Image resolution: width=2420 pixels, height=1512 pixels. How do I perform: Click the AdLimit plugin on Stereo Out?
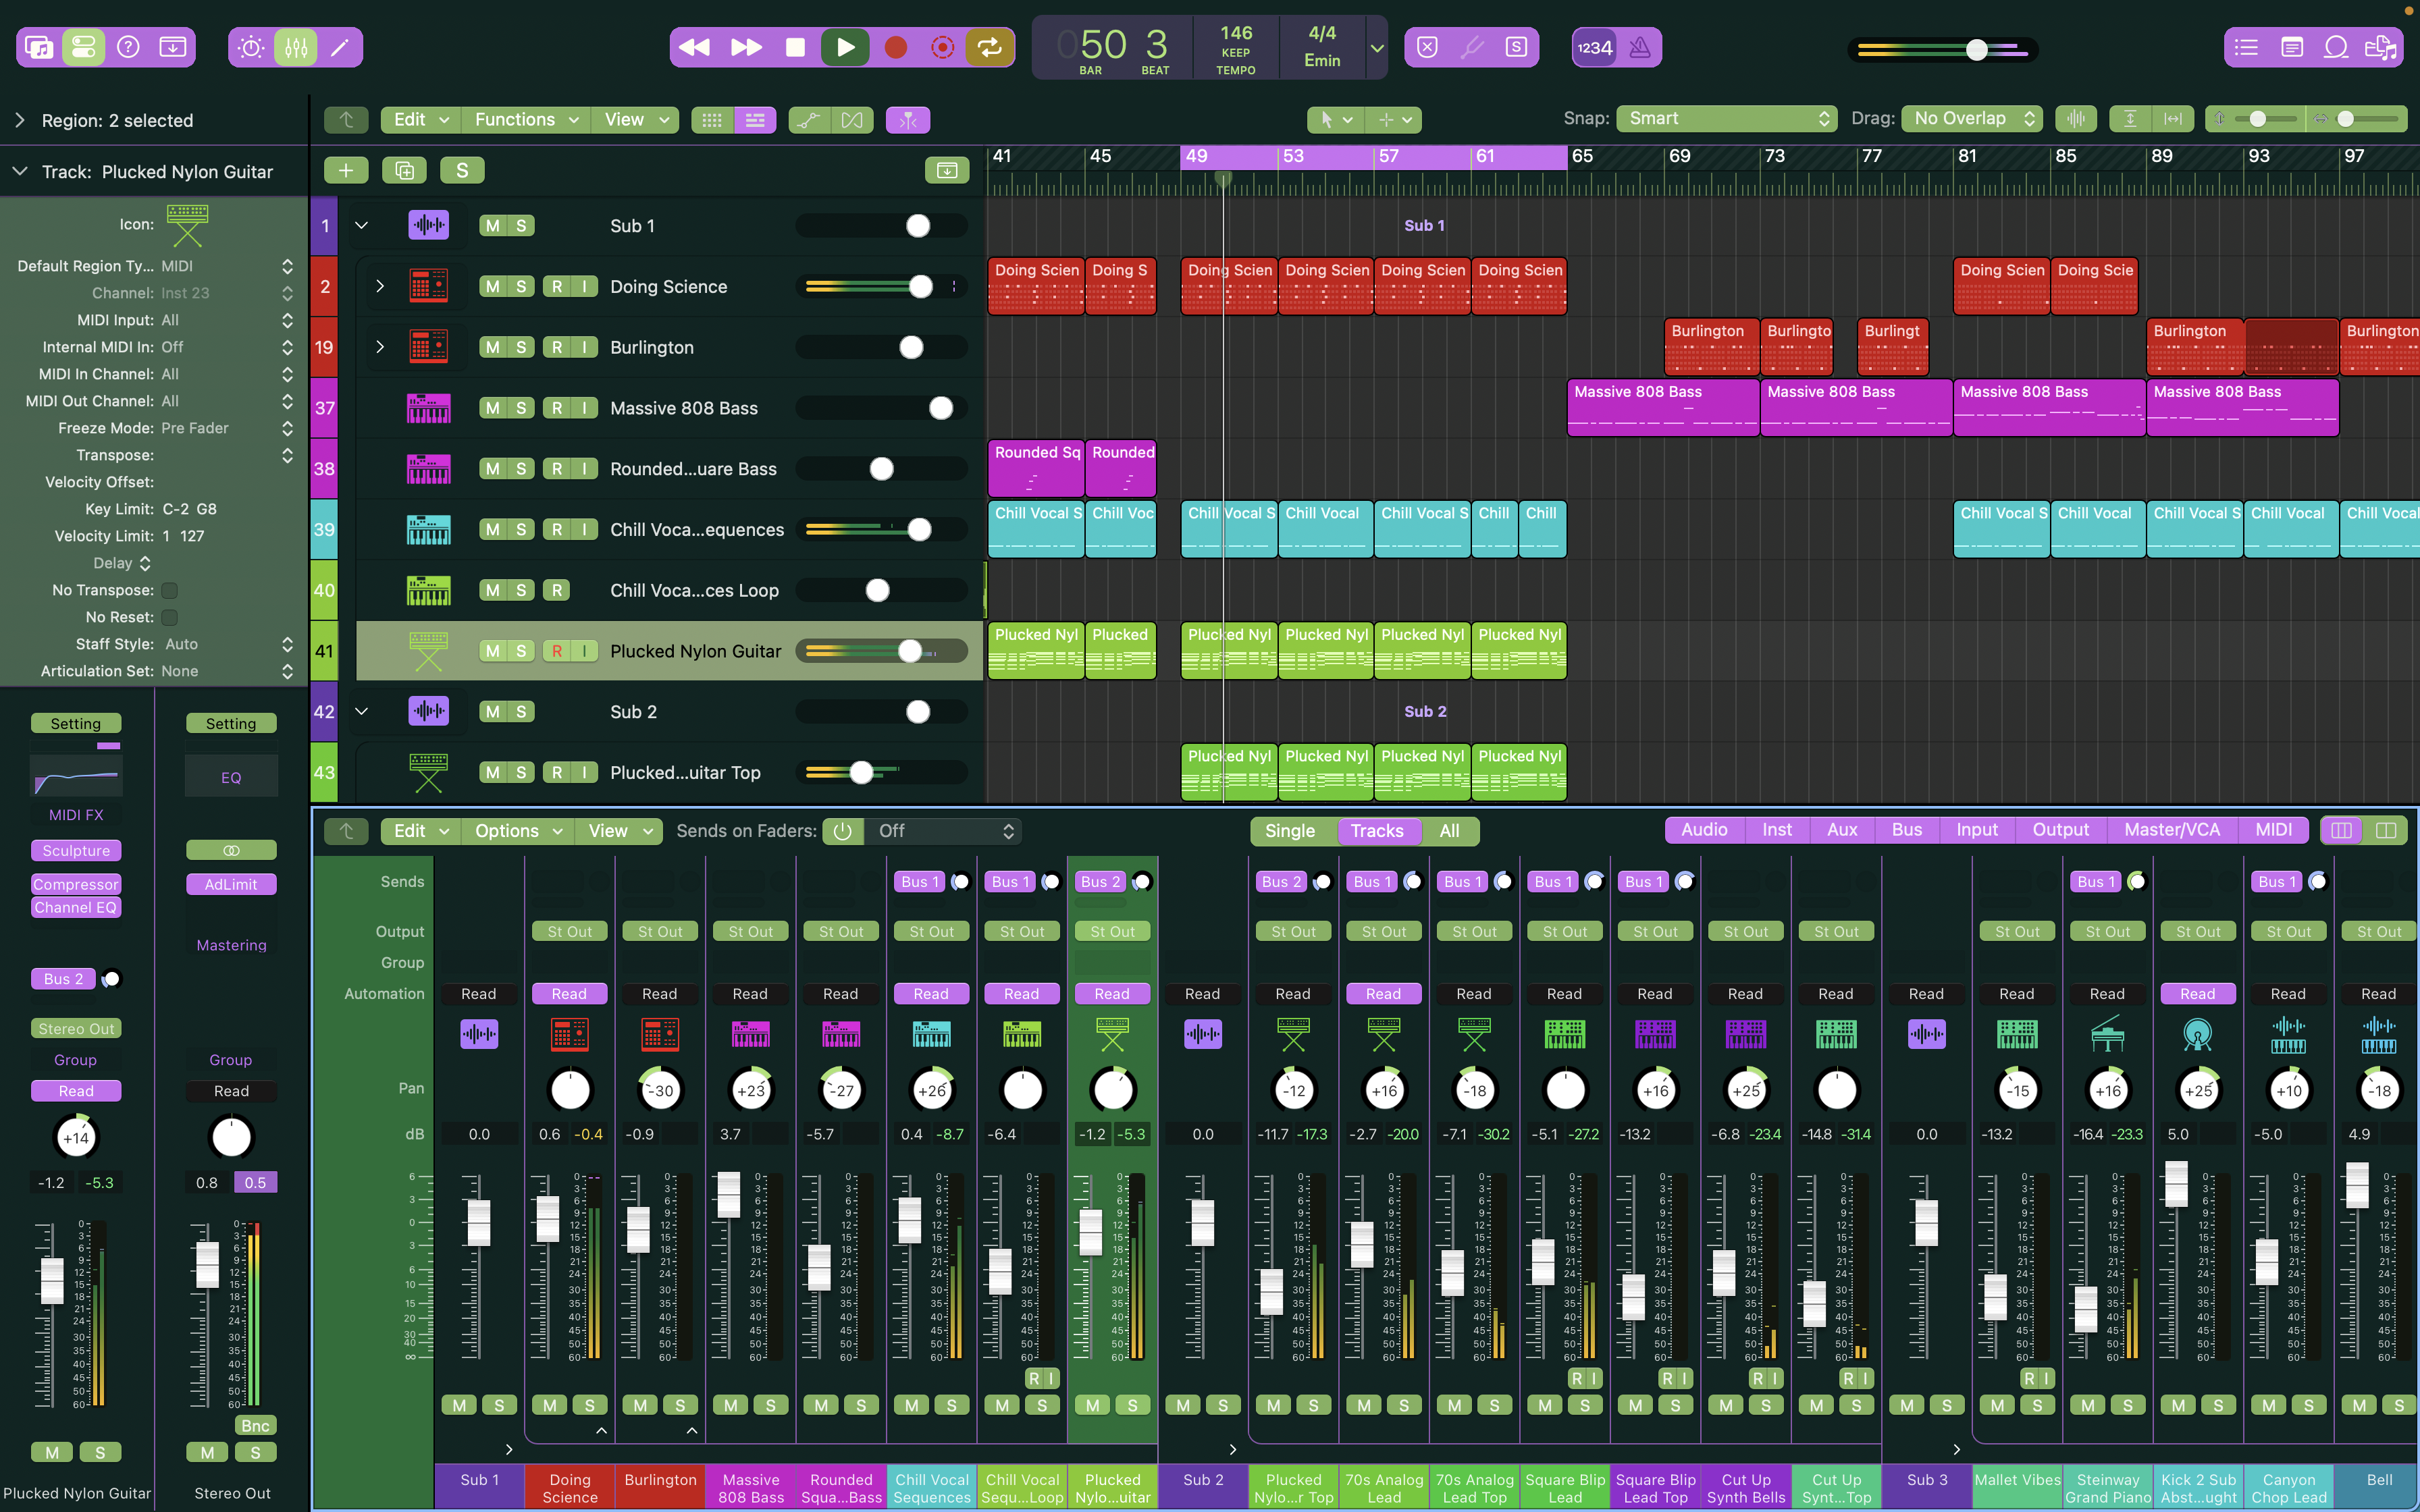click(x=231, y=884)
